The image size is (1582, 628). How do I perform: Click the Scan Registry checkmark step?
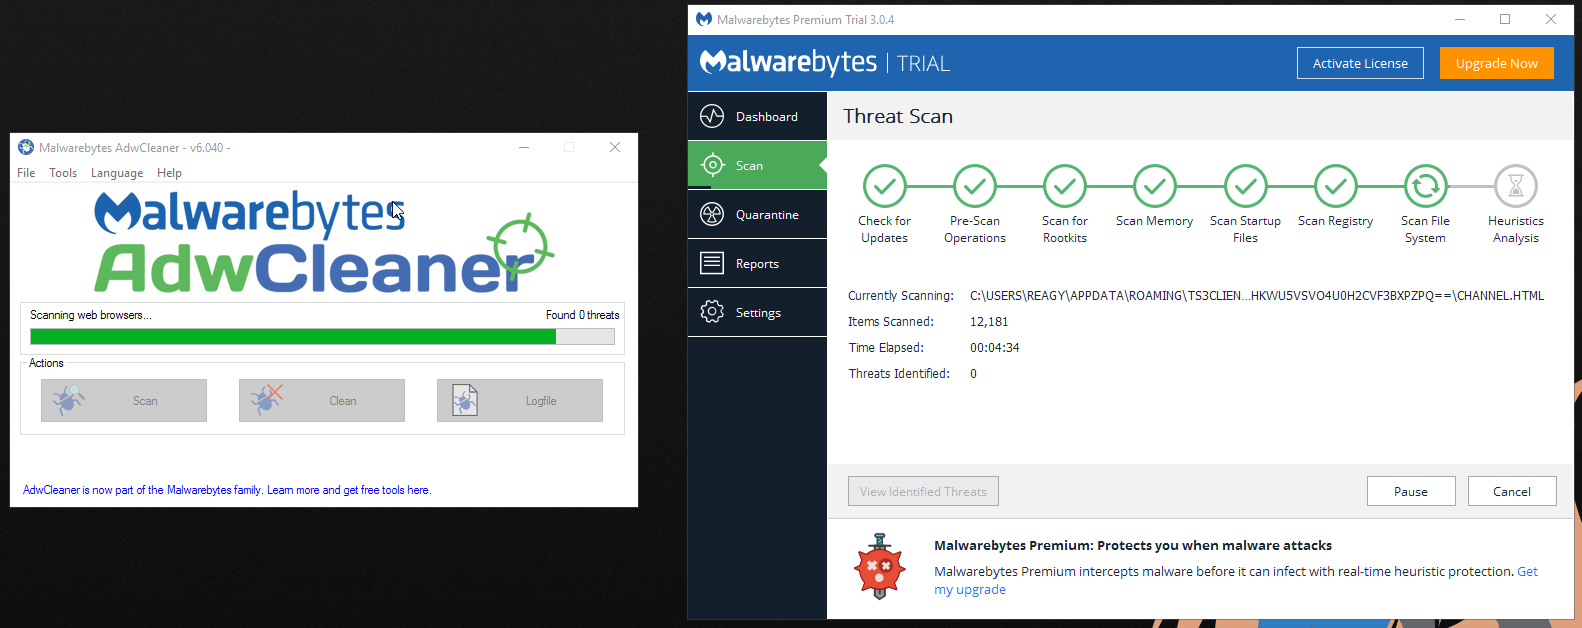(x=1336, y=186)
